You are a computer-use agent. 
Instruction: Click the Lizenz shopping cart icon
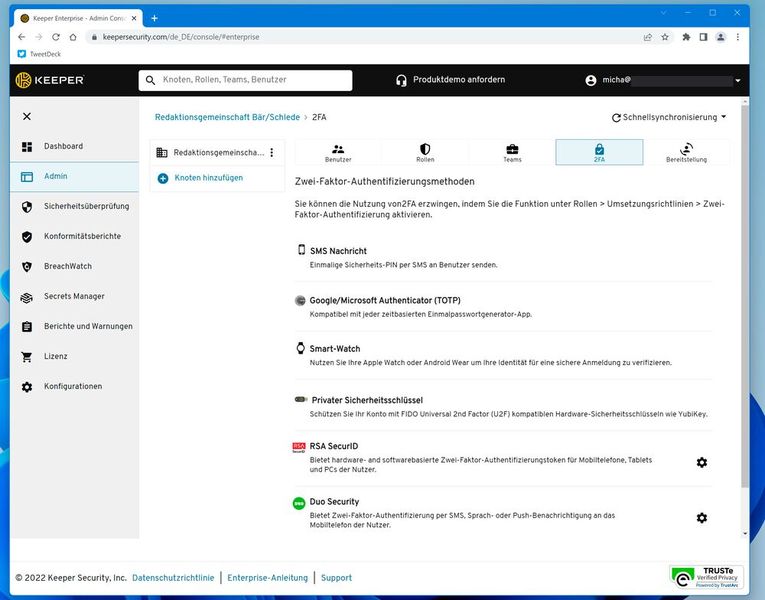click(27, 357)
